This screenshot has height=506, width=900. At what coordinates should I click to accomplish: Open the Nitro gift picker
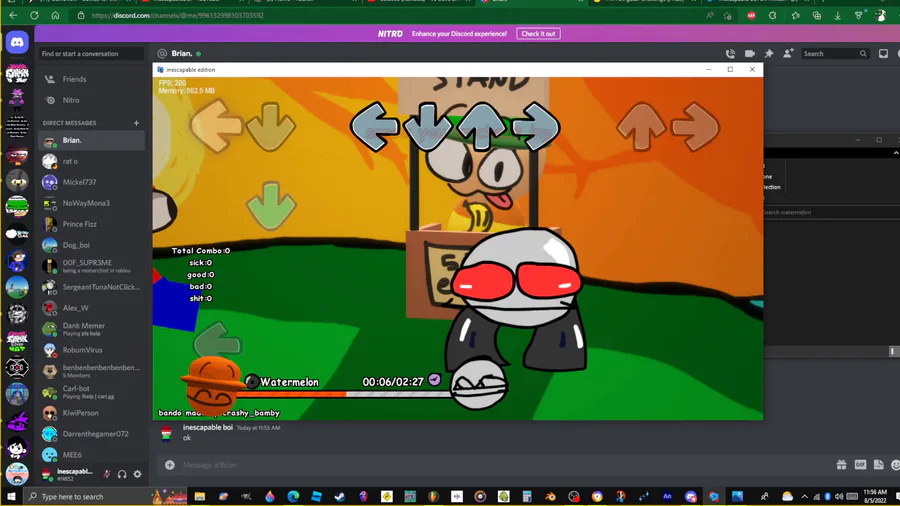(841, 465)
